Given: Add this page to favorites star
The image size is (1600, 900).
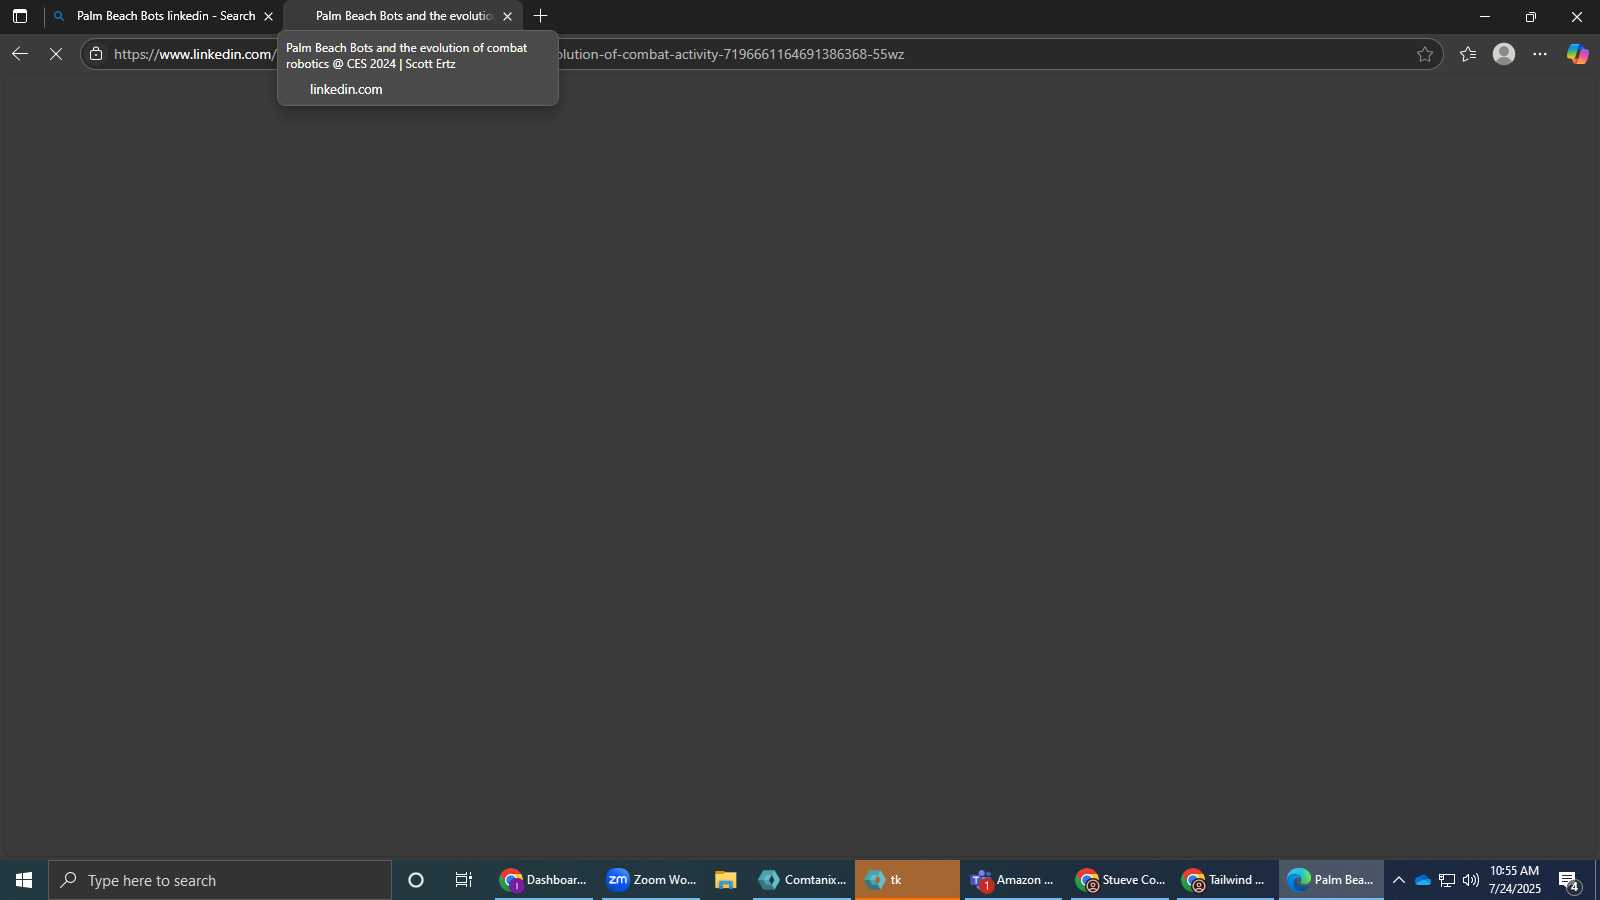Looking at the screenshot, I should 1425,54.
